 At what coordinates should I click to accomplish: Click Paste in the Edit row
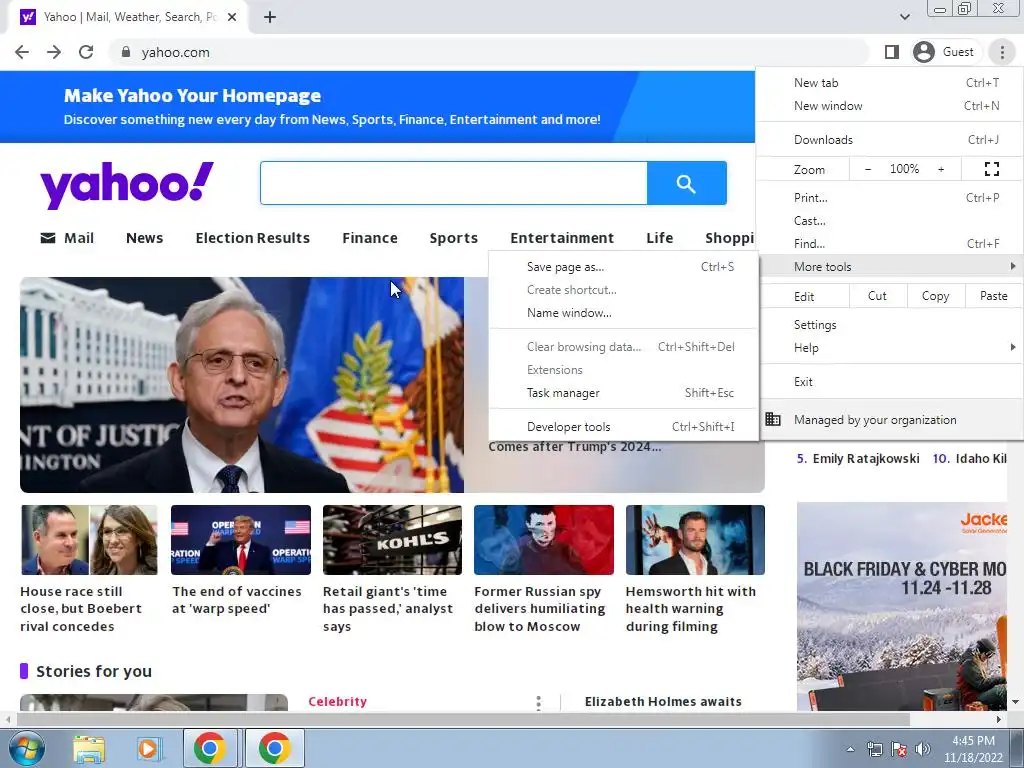pyautogui.click(x=993, y=296)
